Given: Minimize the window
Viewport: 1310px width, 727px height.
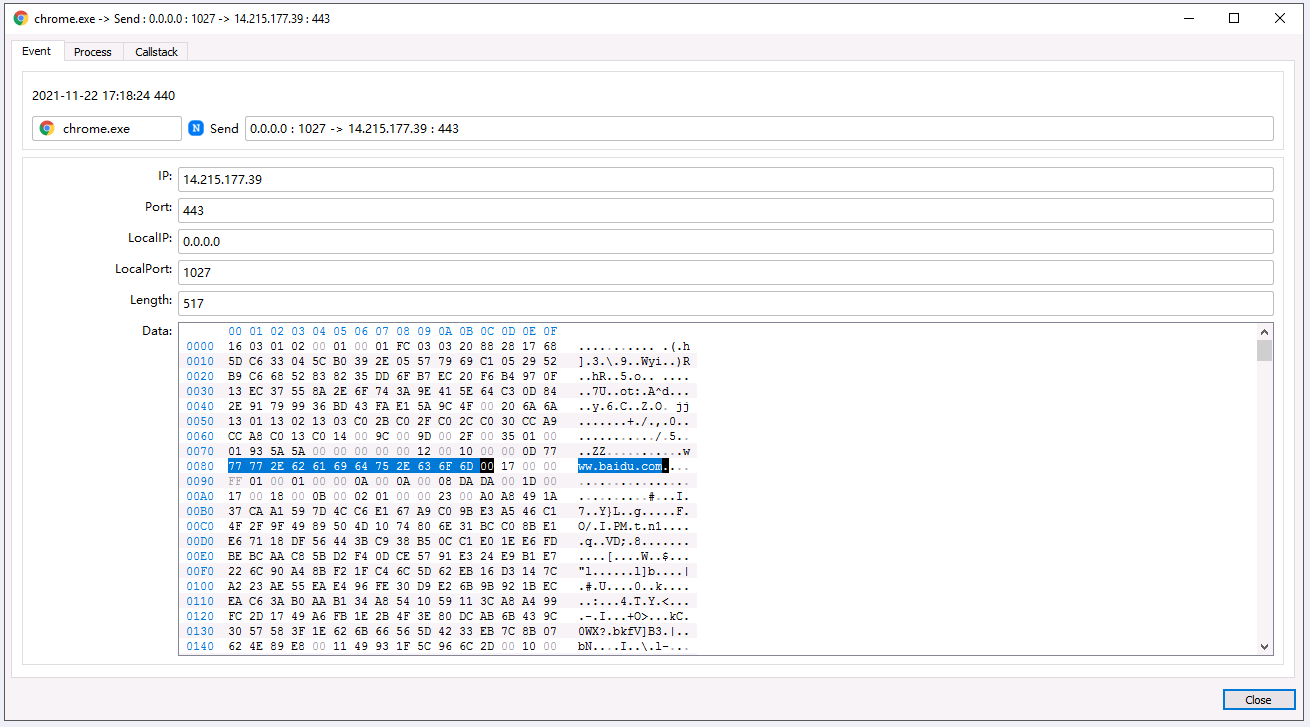Looking at the screenshot, I should click(1188, 18).
